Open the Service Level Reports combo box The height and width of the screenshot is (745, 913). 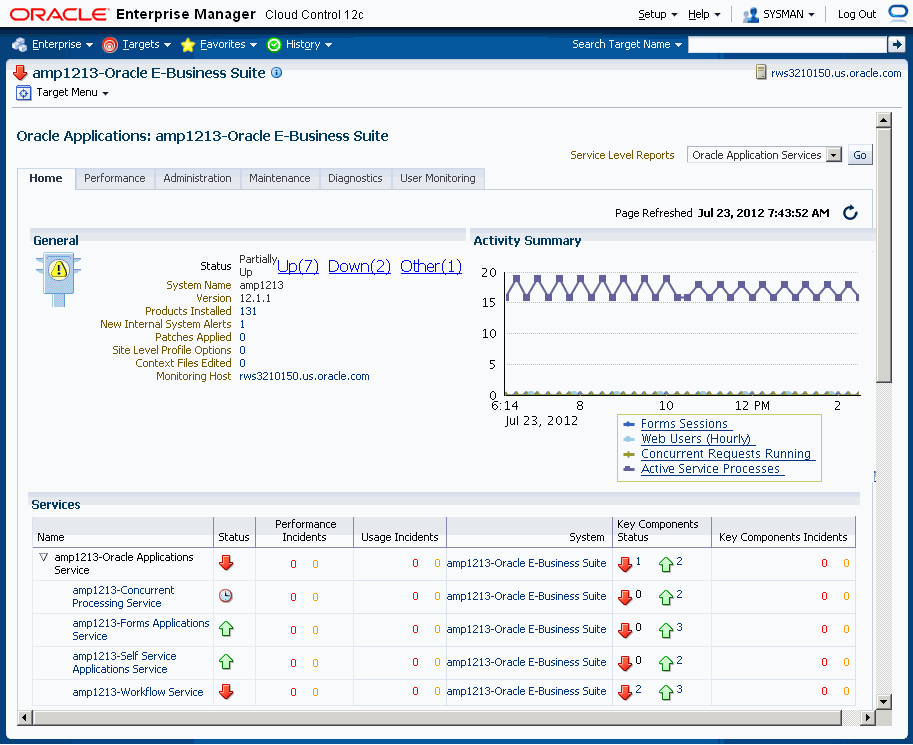click(x=764, y=155)
